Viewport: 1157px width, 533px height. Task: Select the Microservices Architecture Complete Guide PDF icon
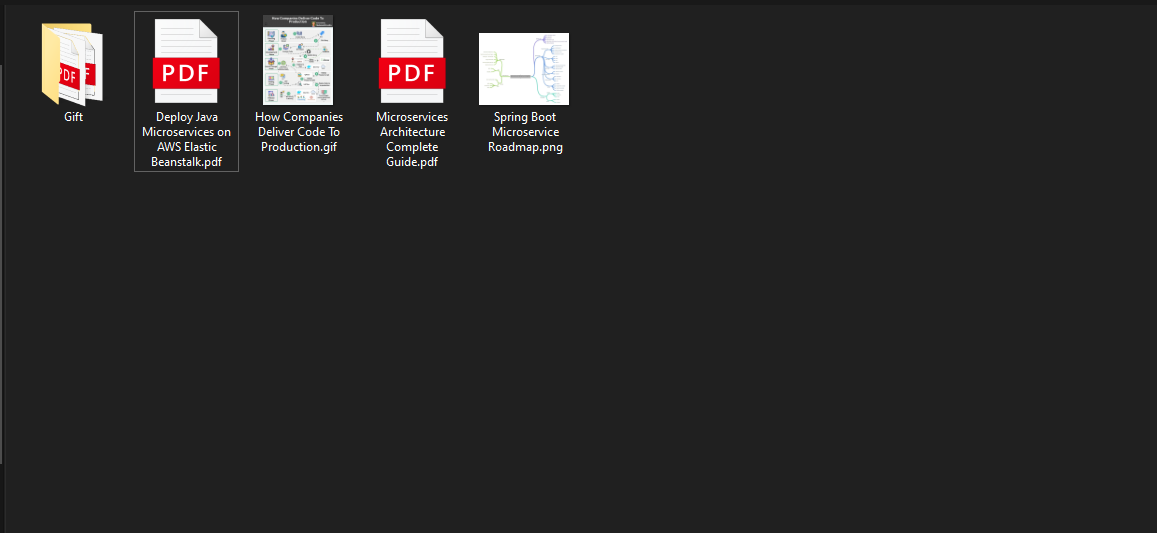pos(412,61)
